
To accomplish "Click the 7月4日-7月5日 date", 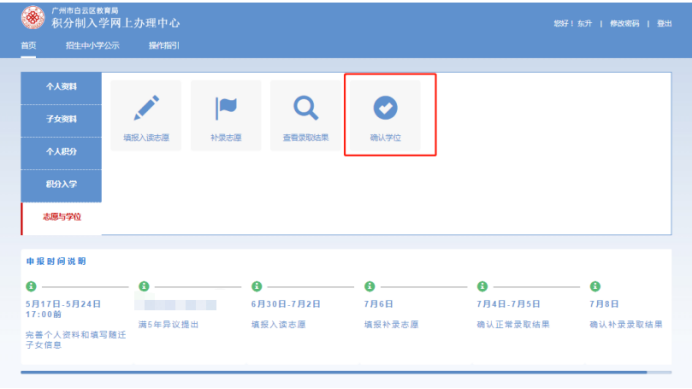I will pyautogui.click(x=508, y=304).
